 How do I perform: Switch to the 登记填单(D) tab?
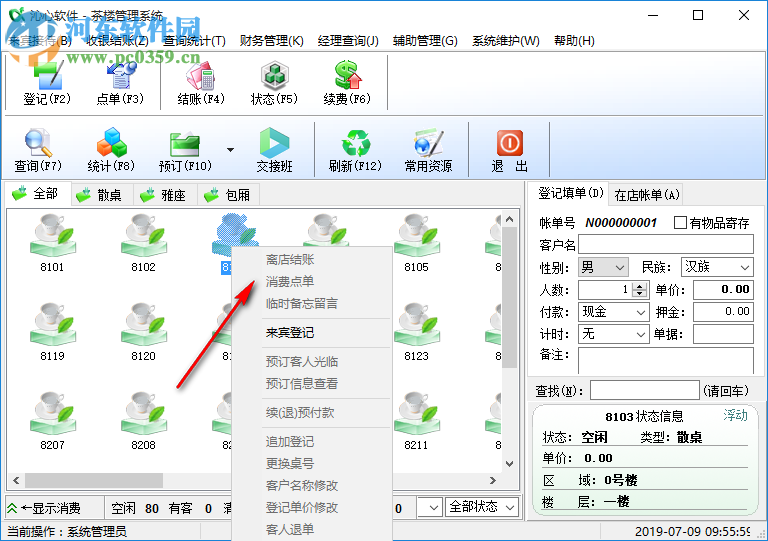[x=570, y=193]
